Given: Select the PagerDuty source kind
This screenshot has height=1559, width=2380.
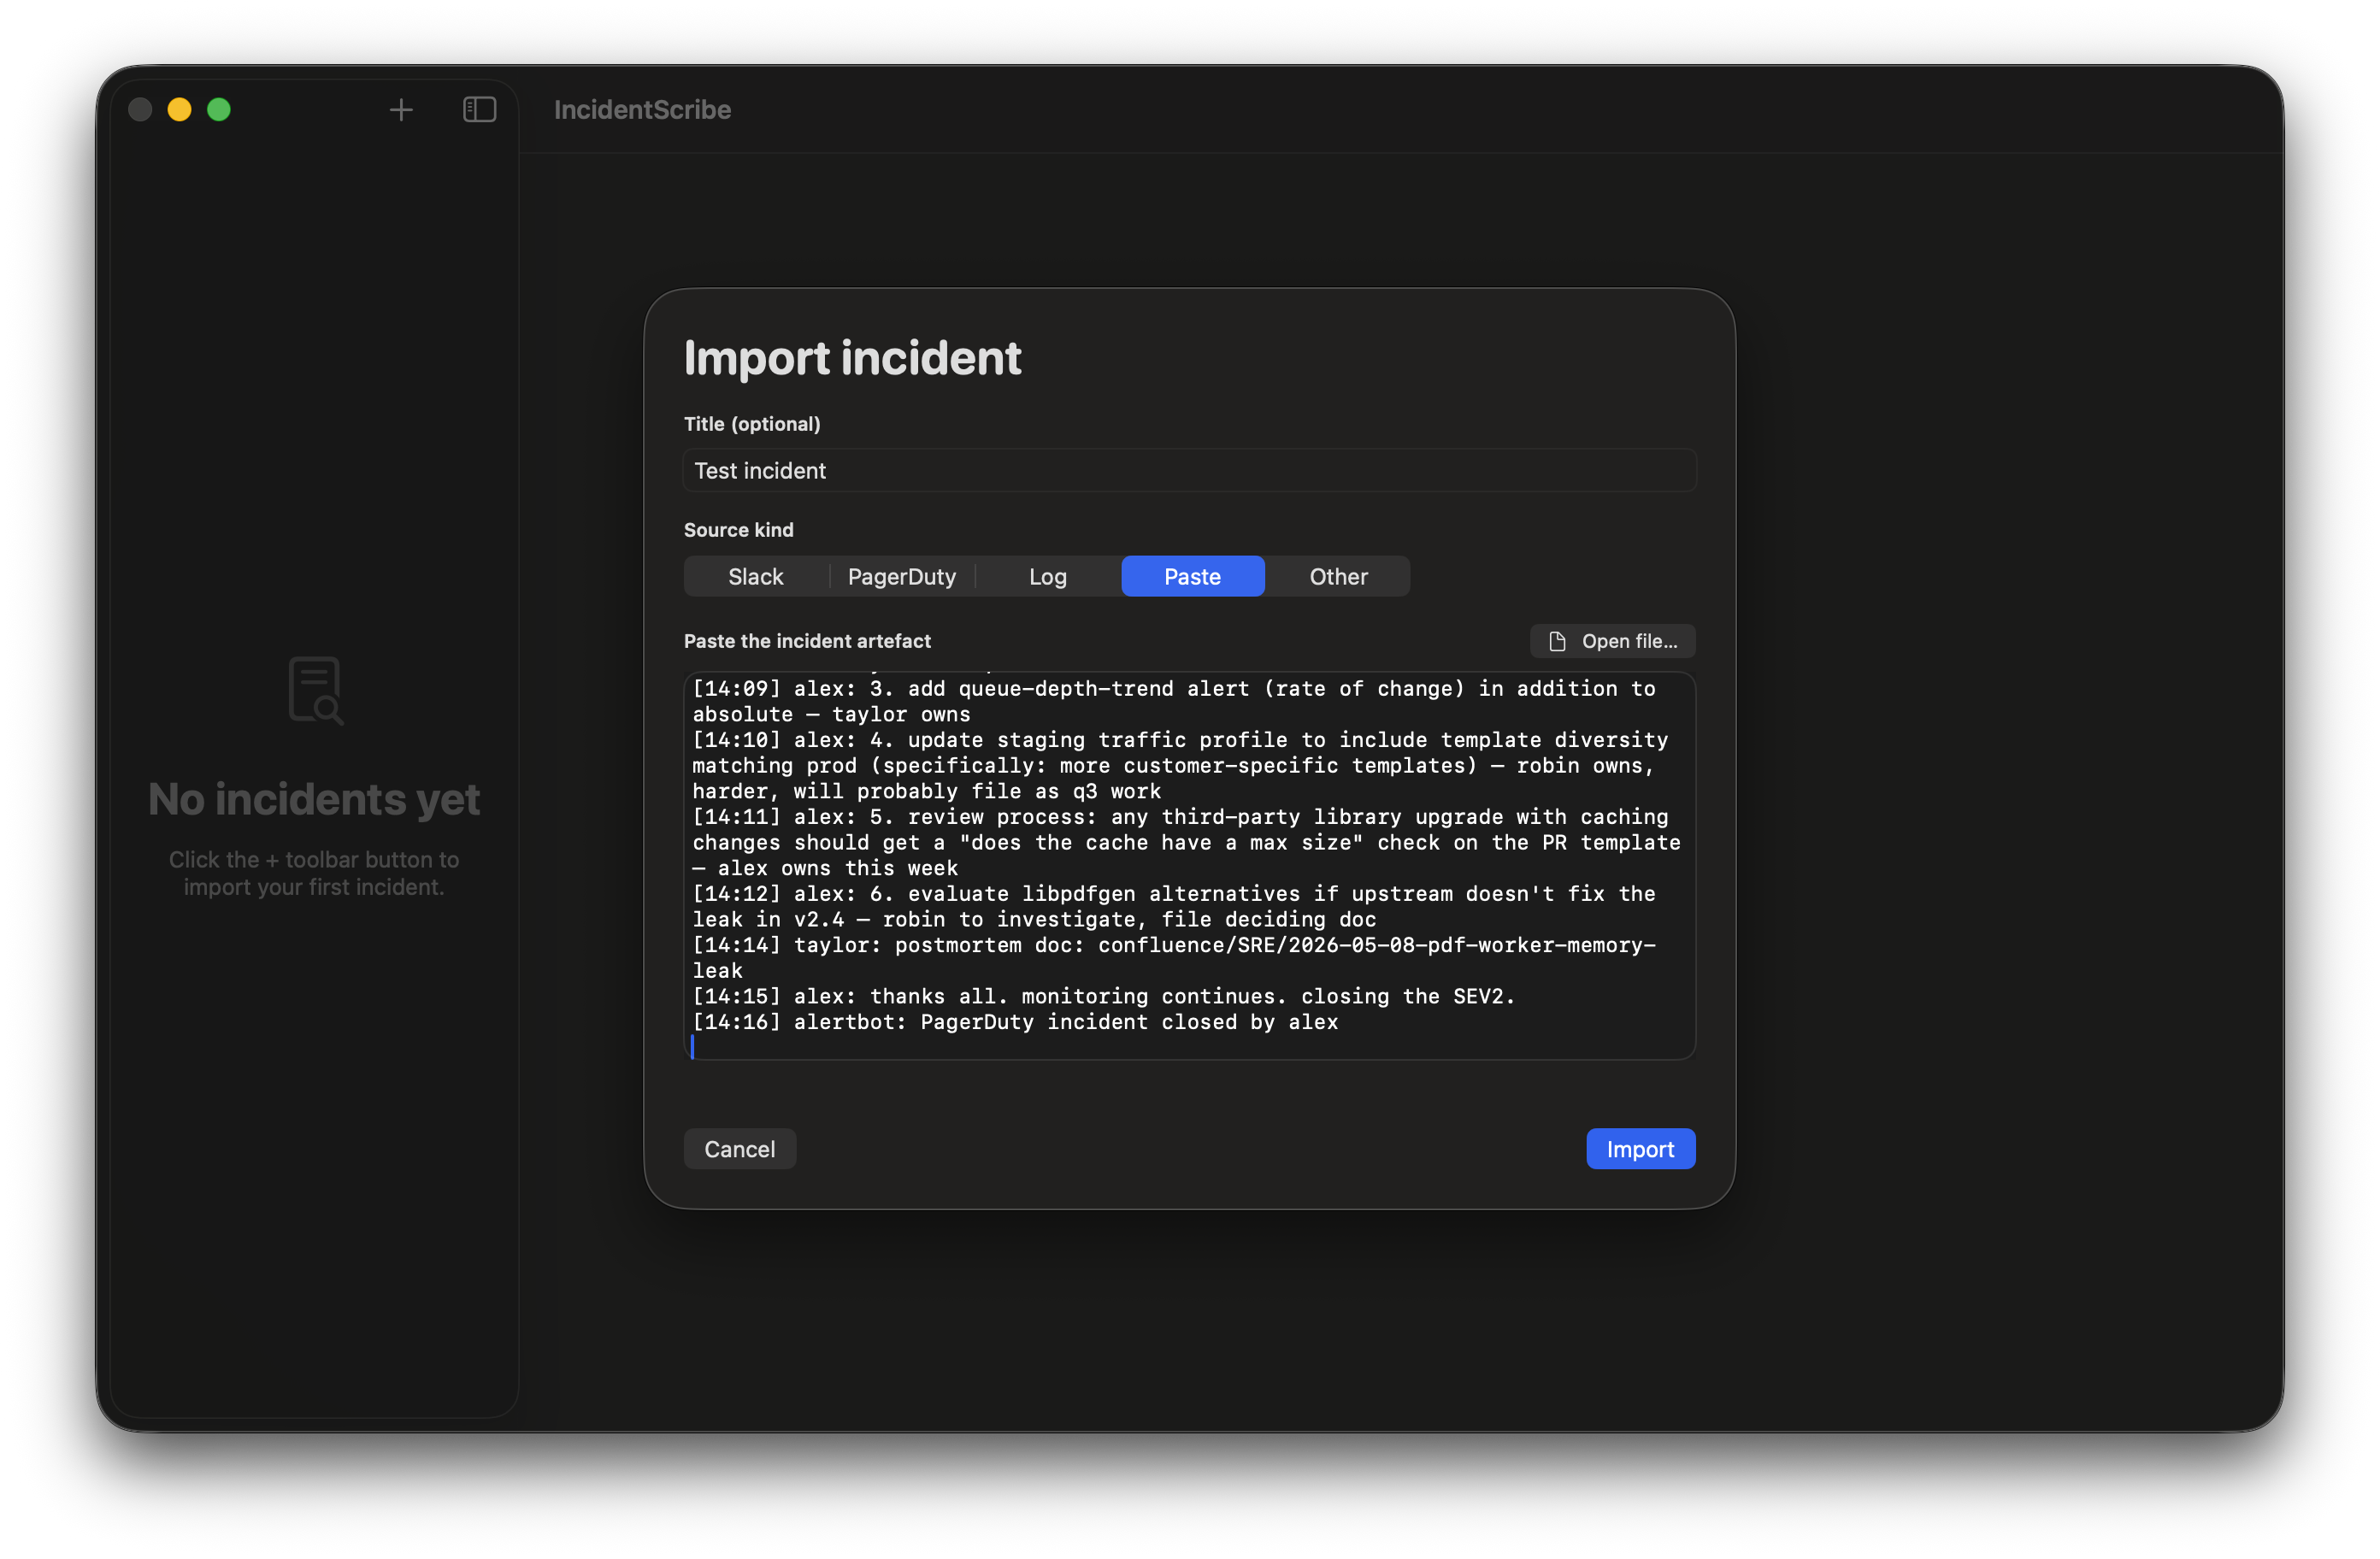Looking at the screenshot, I should [x=902, y=577].
